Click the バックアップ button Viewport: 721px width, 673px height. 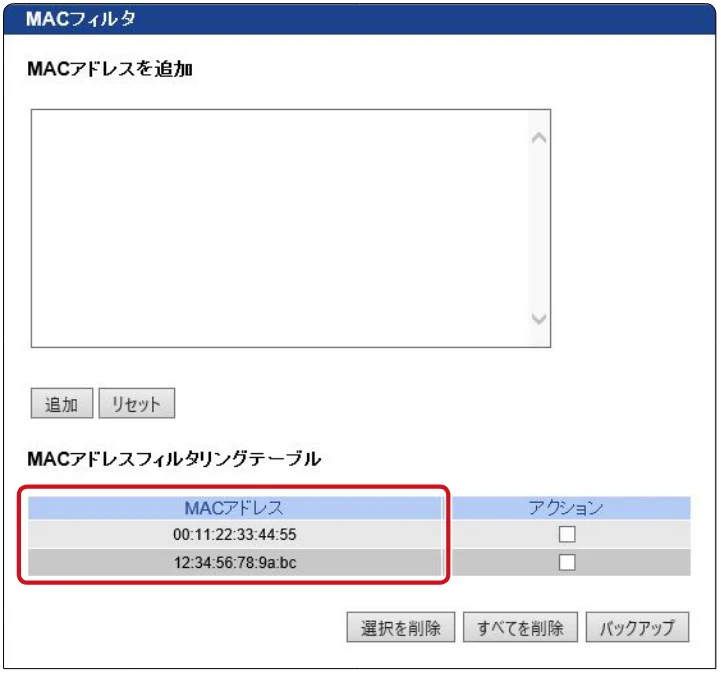tap(637, 627)
